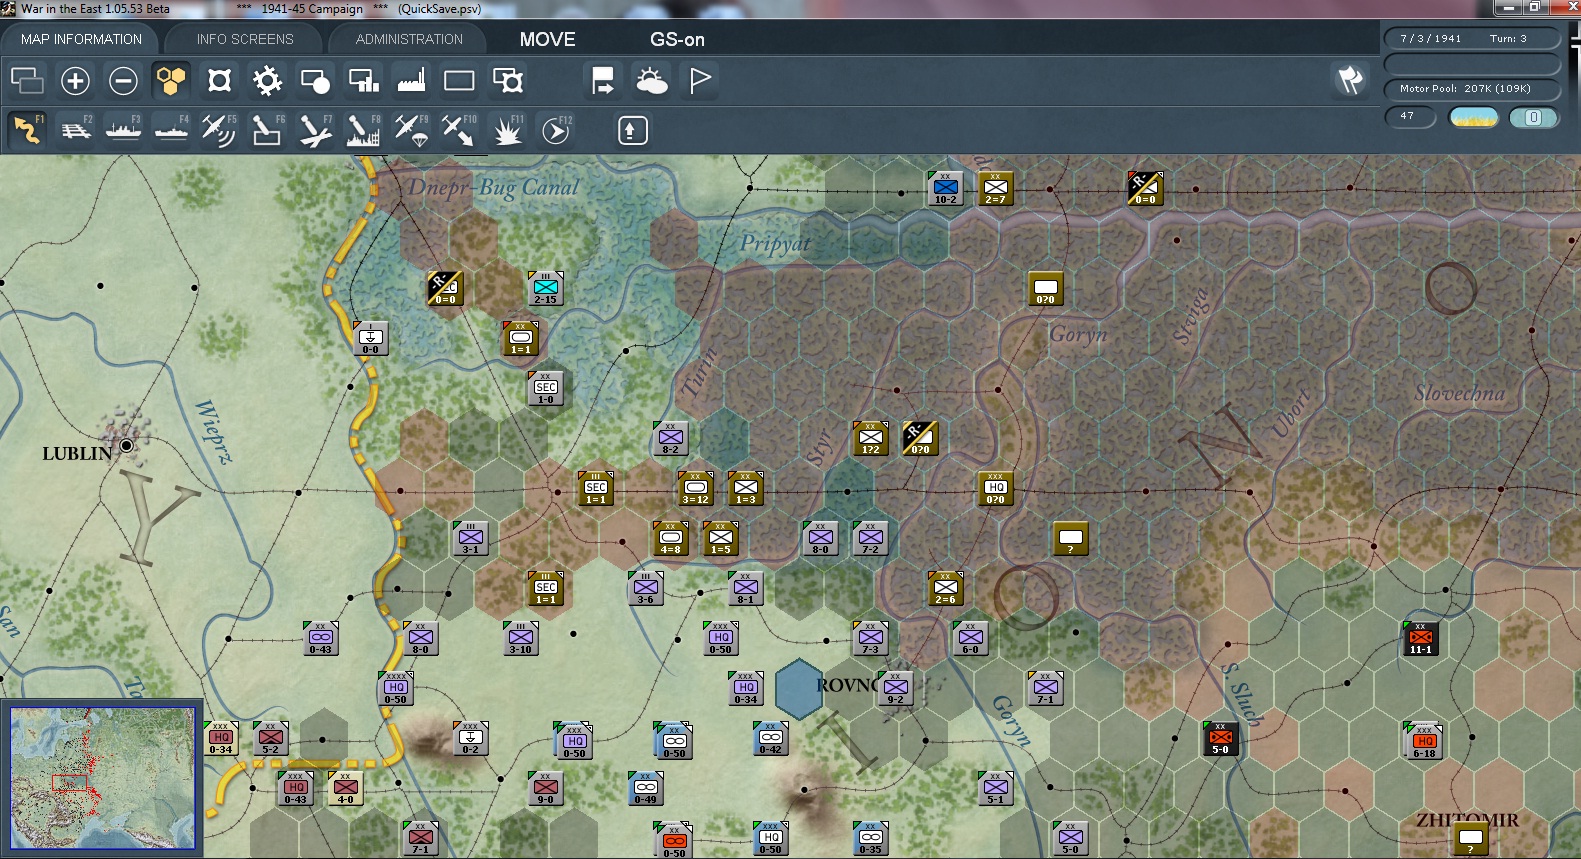The width and height of the screenshot is (1581, 859).
Task: Toggle the hex grid overlay
Action: pos(171,80)
